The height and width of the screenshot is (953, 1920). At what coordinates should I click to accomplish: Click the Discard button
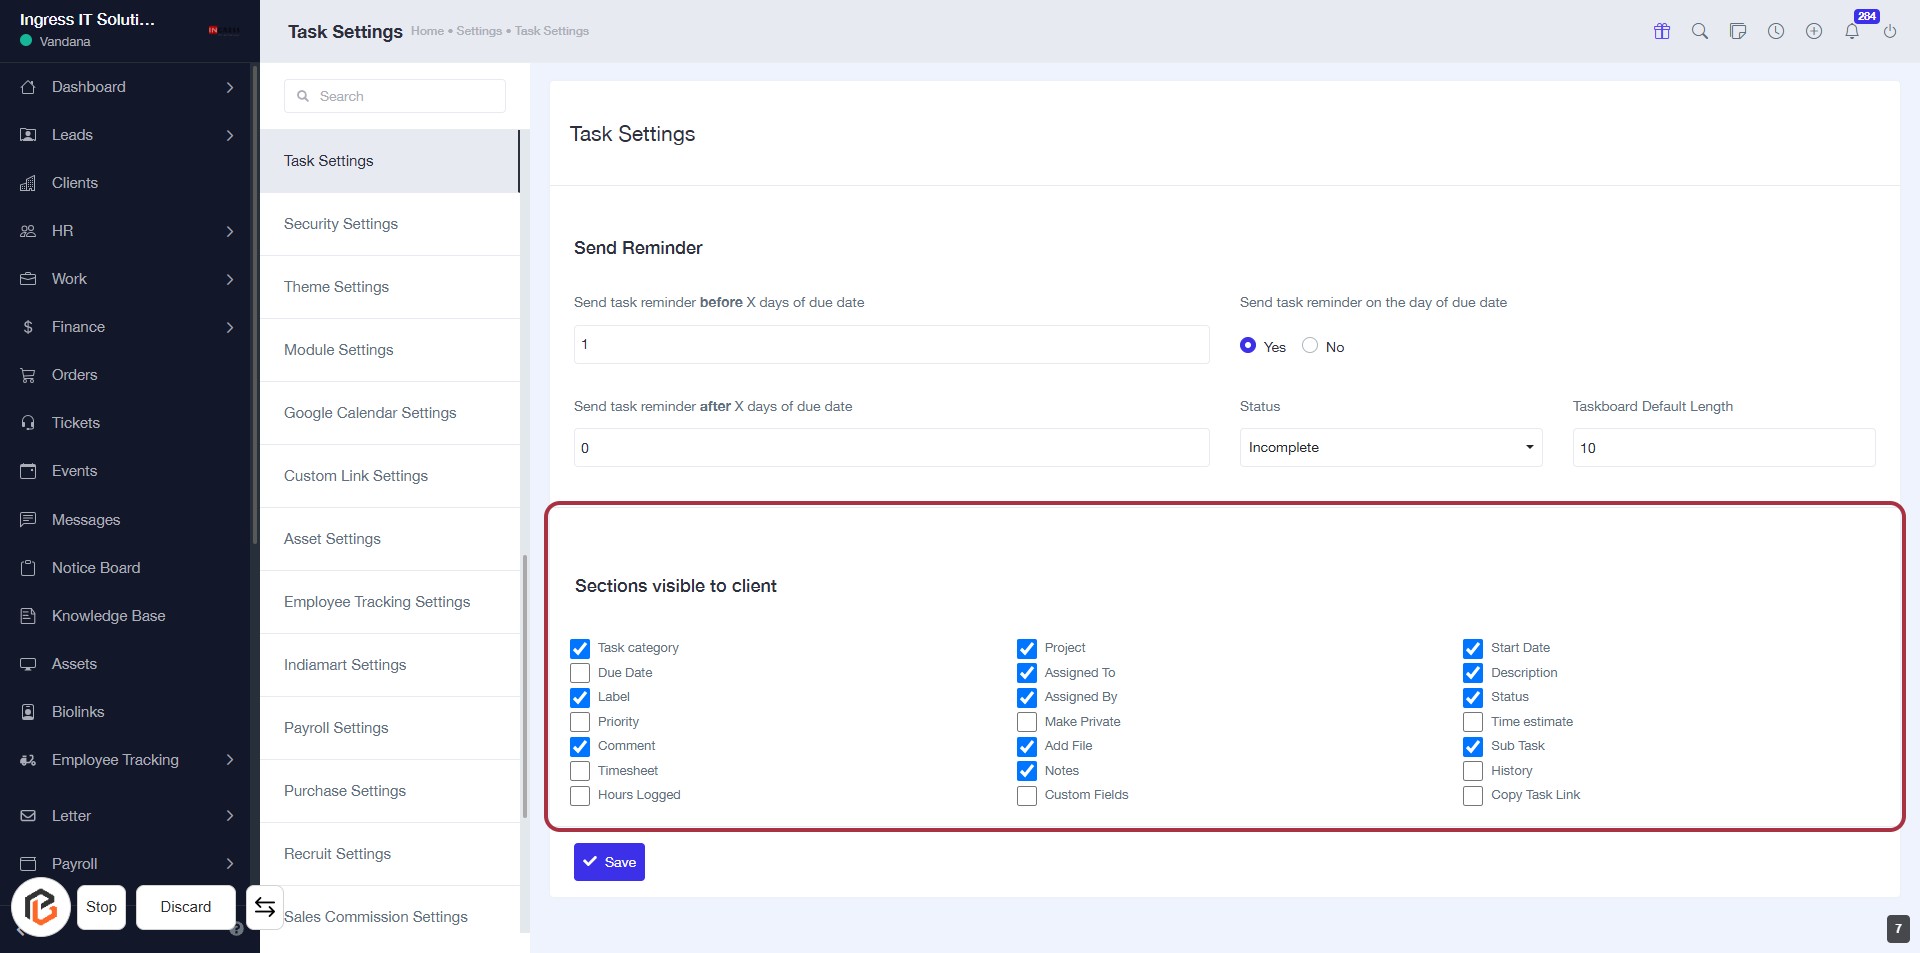[186, 907]
